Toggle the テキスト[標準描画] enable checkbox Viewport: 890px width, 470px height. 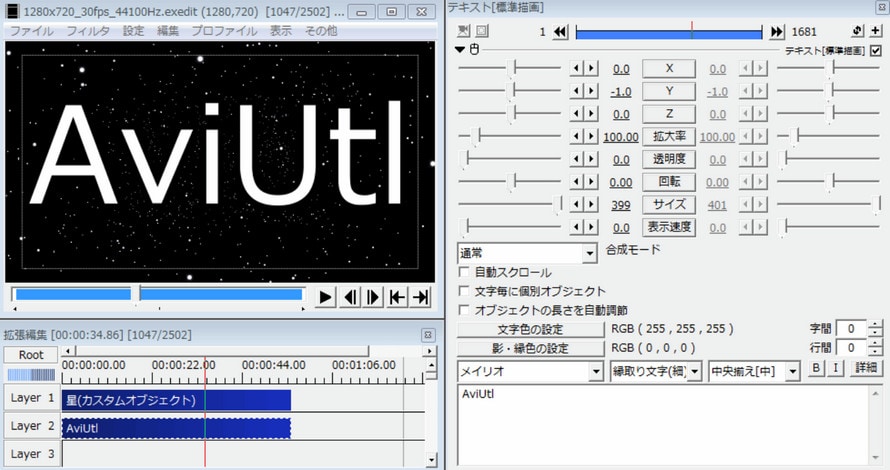pos(876,50)
